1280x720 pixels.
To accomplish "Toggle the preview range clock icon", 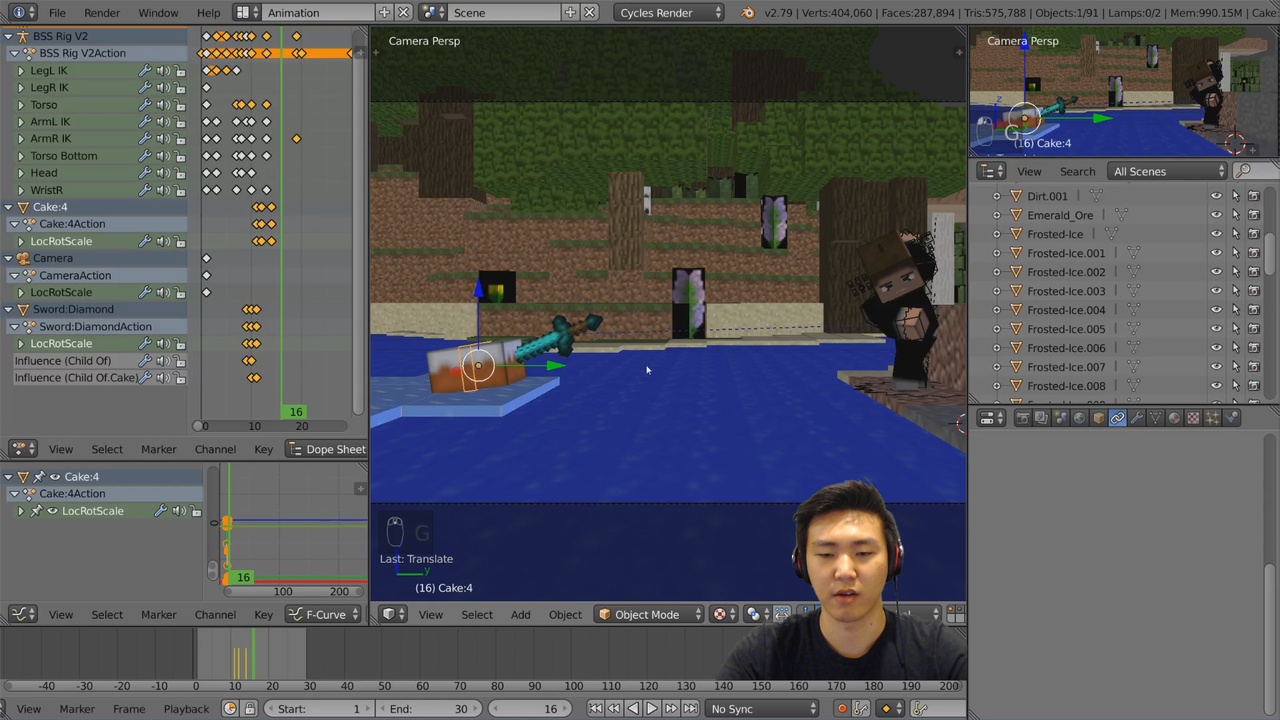I will pos(230,709).
